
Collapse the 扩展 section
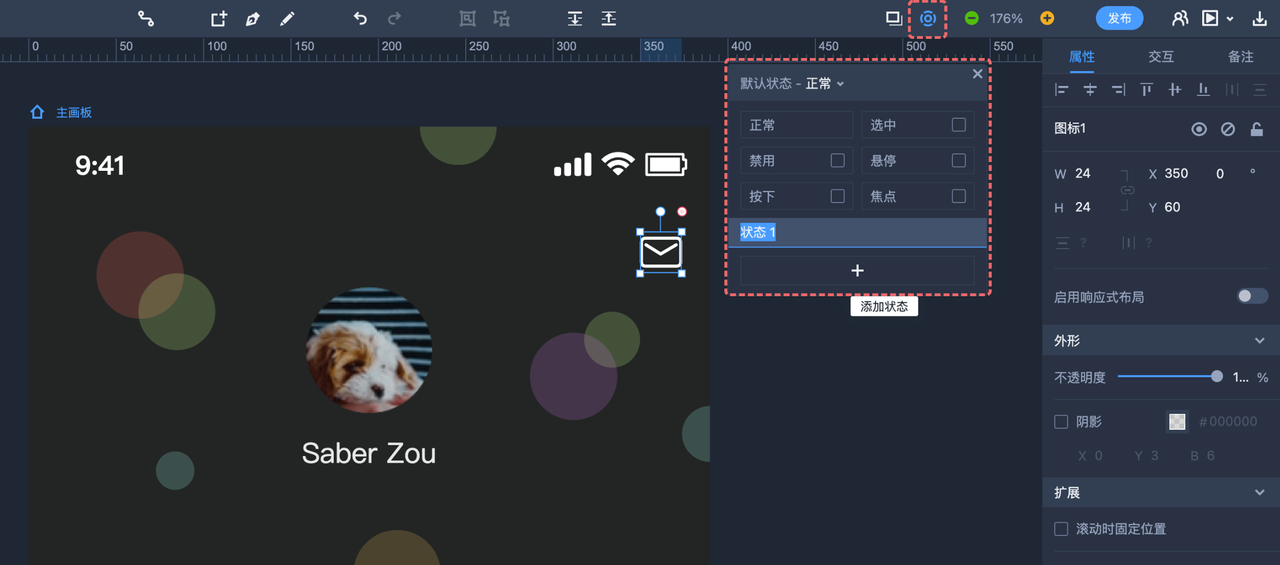click(1260, 493)
